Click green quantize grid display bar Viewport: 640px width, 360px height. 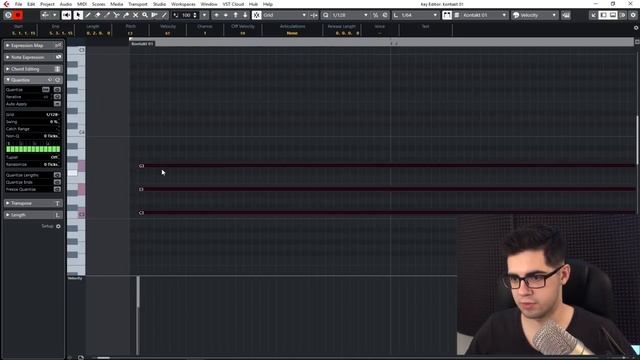click(33, 149)
